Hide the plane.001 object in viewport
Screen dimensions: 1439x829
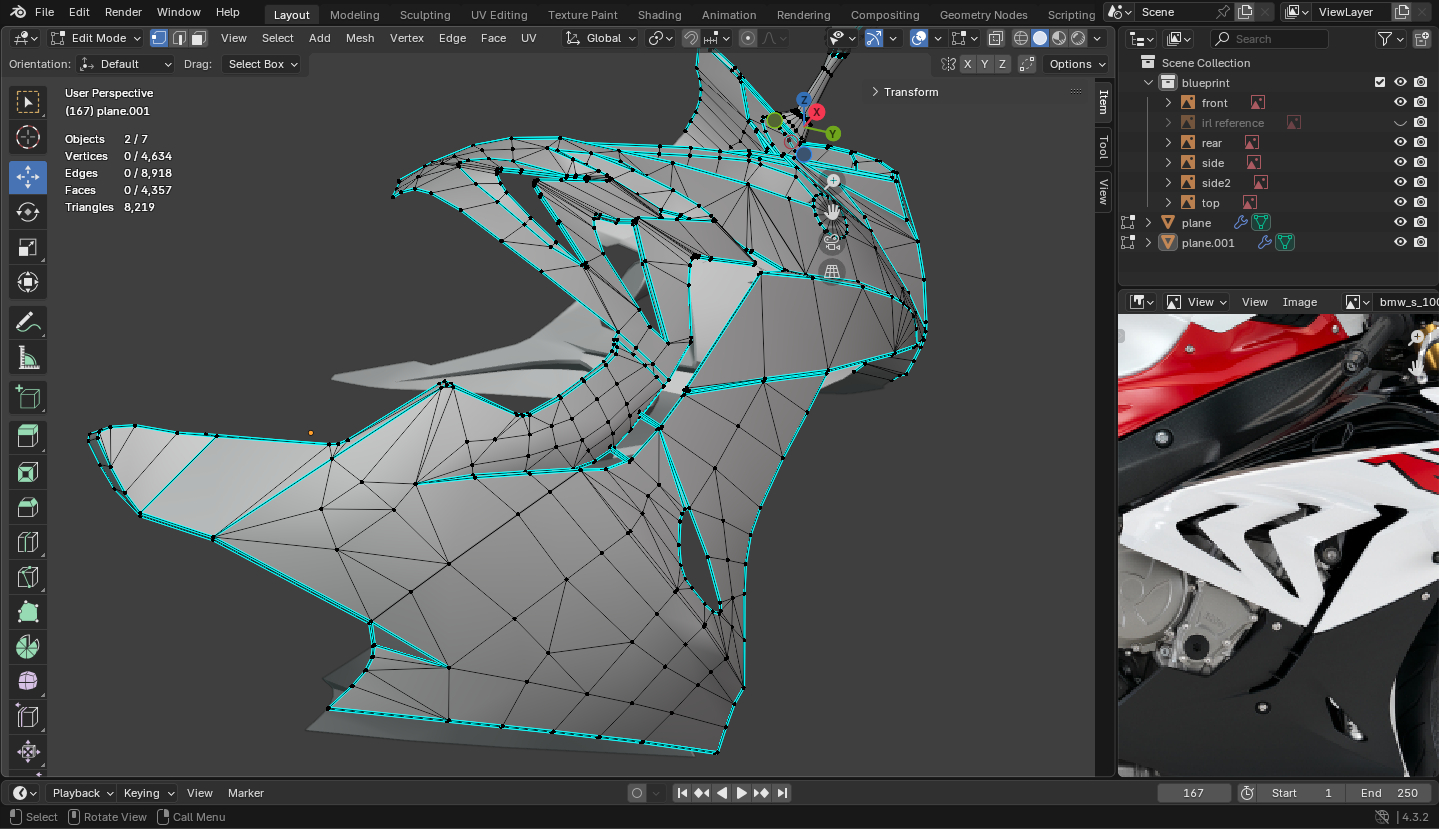pyautogui.click(x=1400, y=243)
